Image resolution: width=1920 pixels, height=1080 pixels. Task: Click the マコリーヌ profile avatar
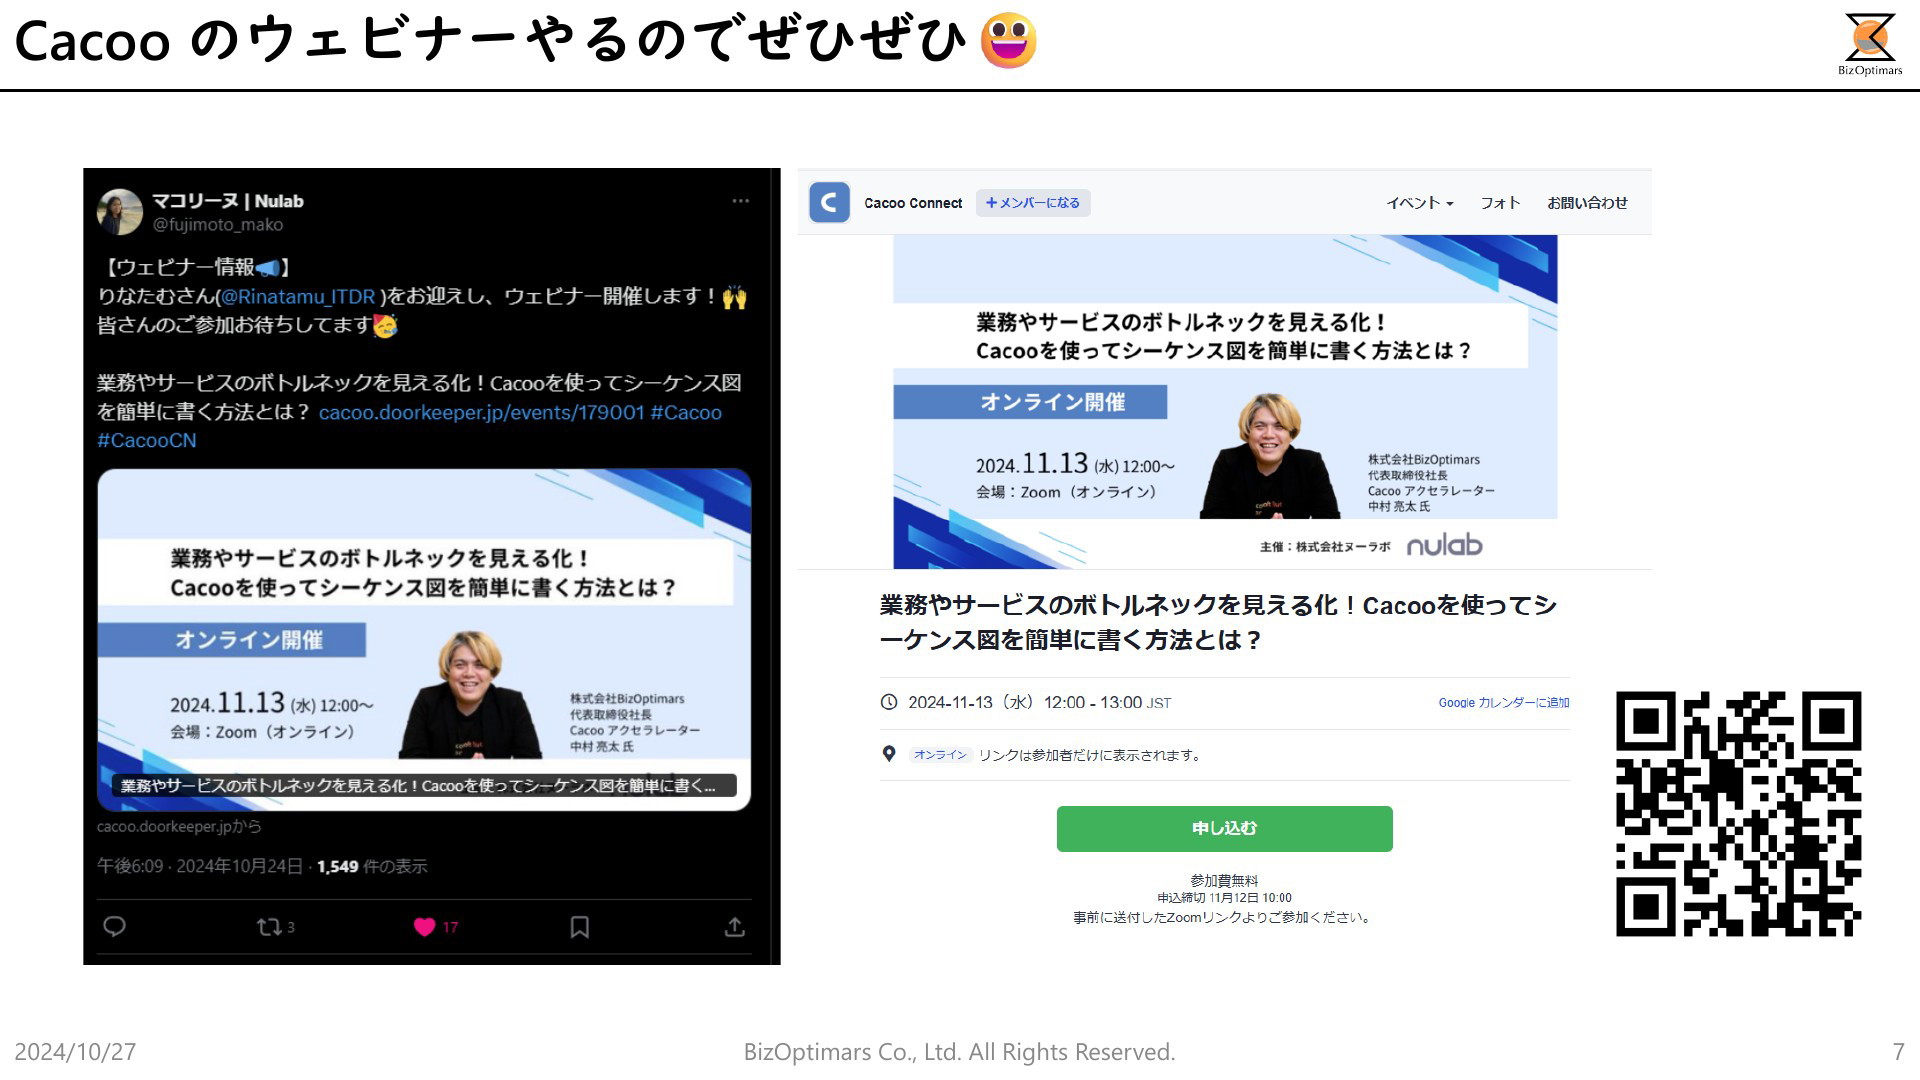(120, 212)
